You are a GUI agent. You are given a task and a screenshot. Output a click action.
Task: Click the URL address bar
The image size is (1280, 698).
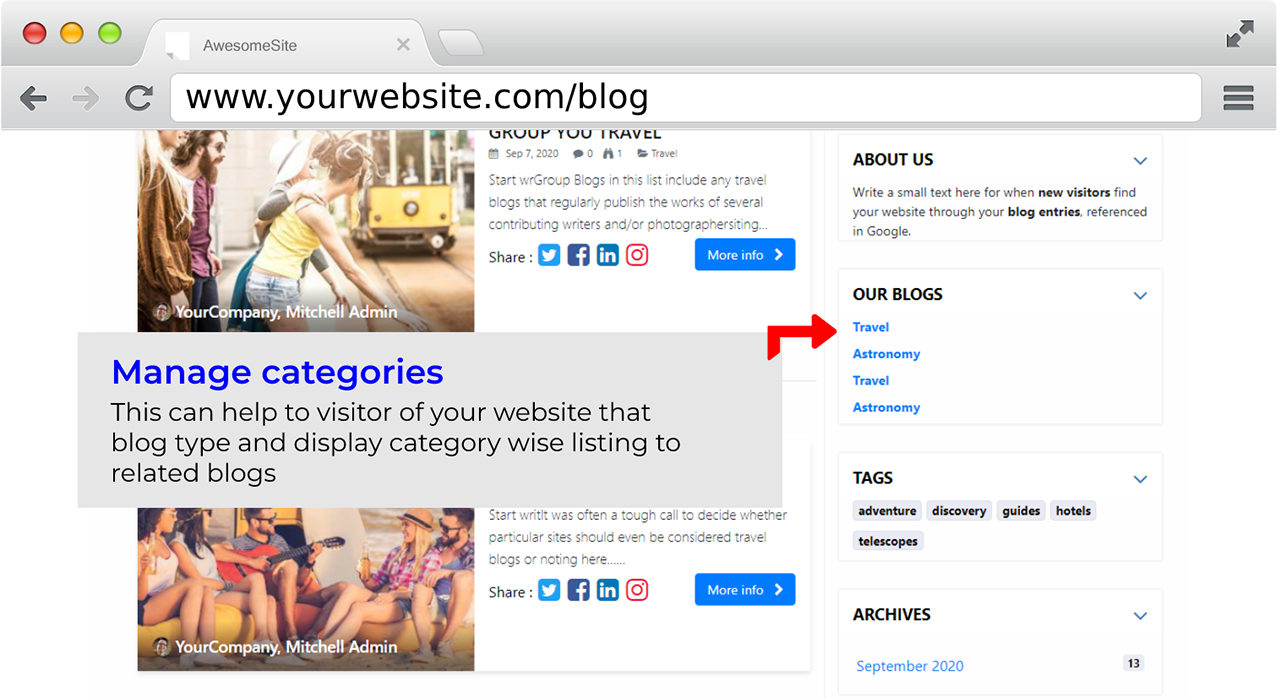pyautogui.click(x=685, y=98)
